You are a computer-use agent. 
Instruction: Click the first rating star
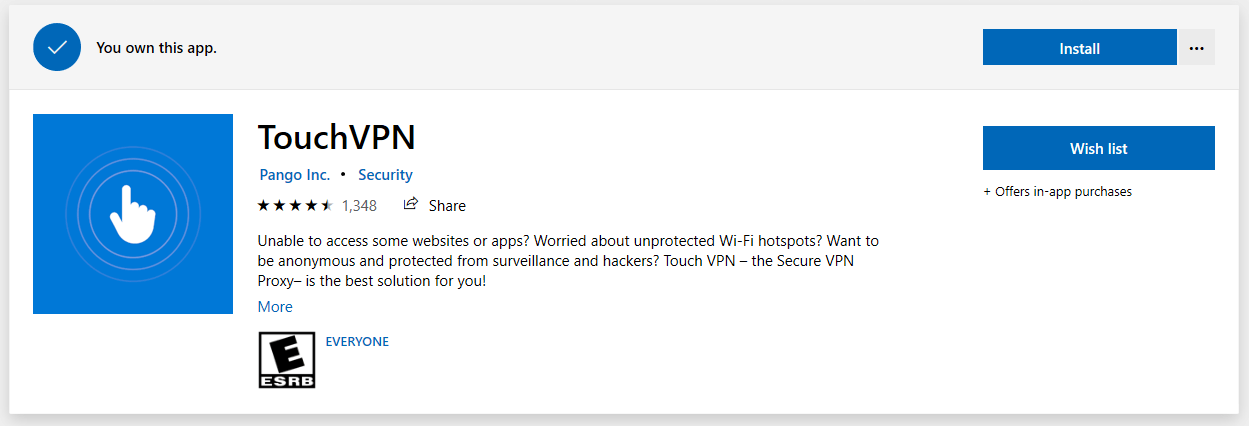coord(264,206)
